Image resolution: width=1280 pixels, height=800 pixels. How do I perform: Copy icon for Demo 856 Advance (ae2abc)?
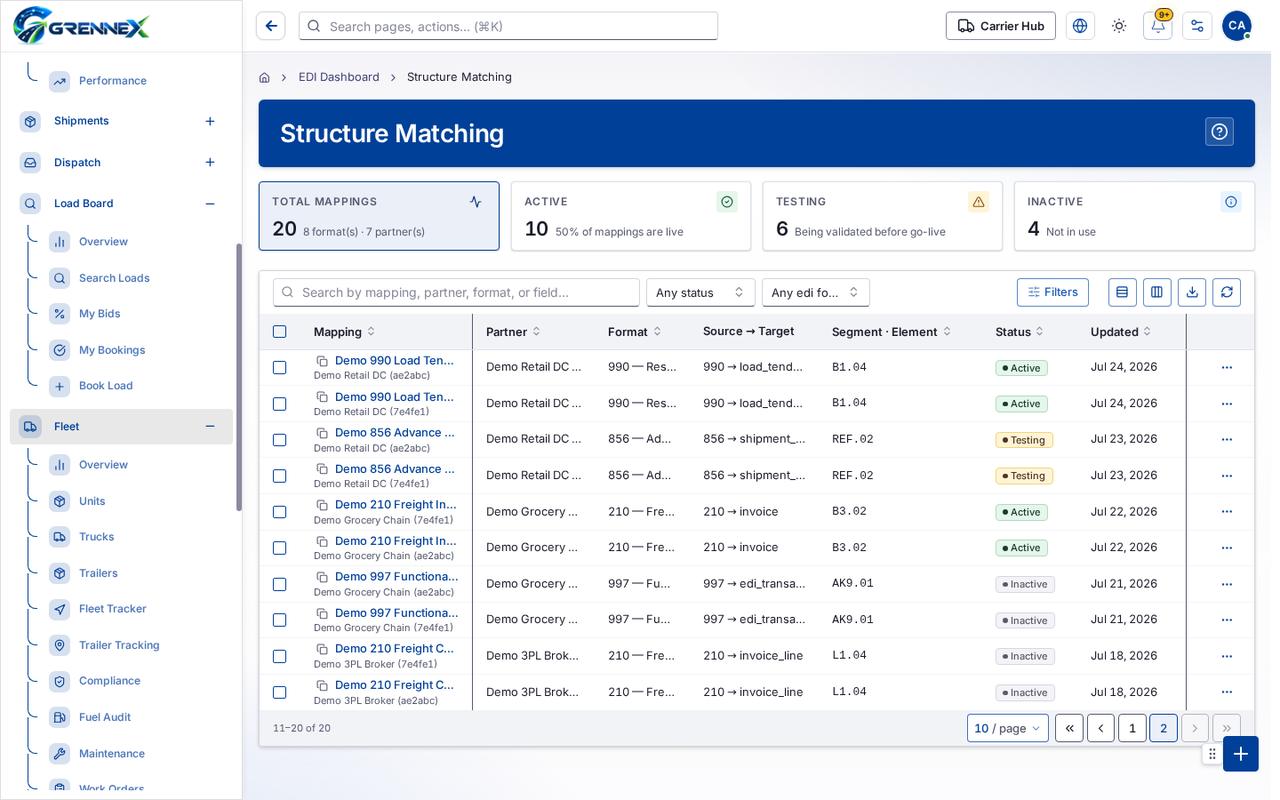click(x=322, y=433)
